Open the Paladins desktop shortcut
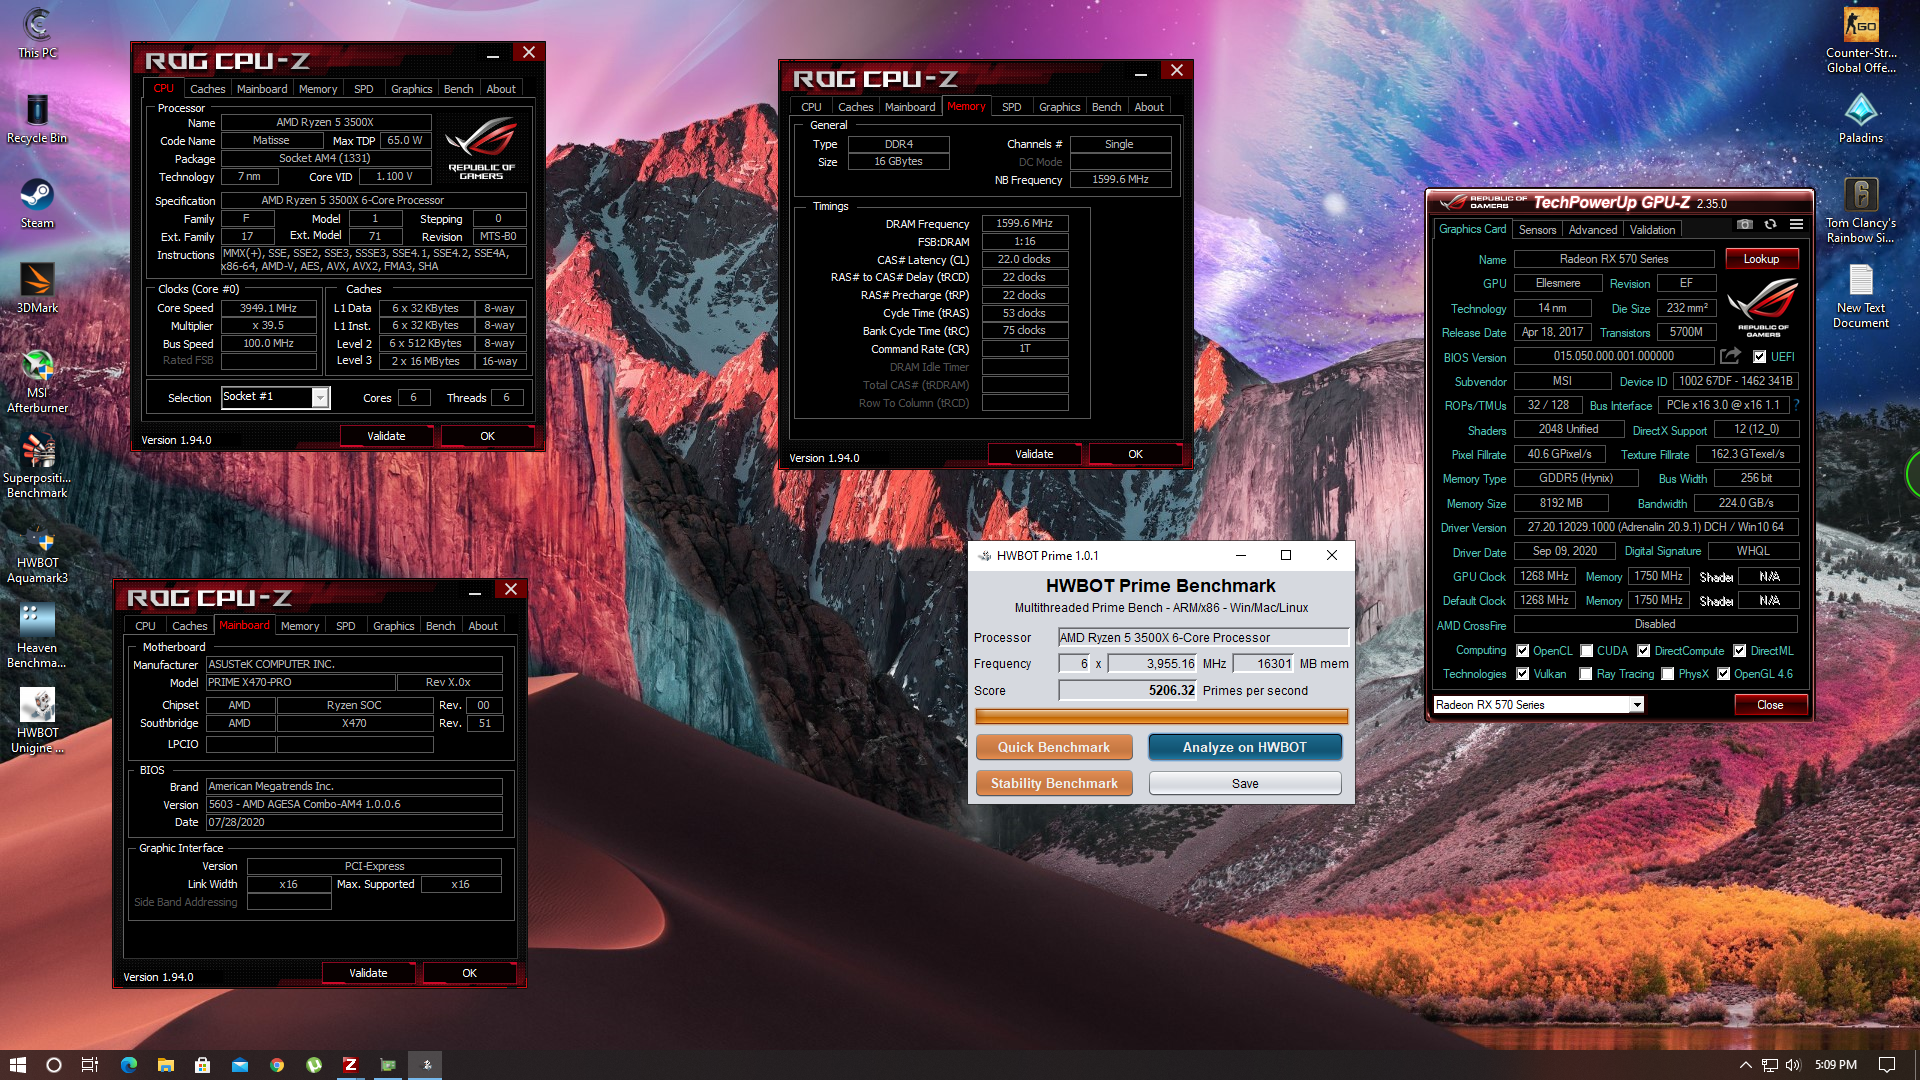This screenshot has width=1920, height=1080. [x=1860, y=118]
